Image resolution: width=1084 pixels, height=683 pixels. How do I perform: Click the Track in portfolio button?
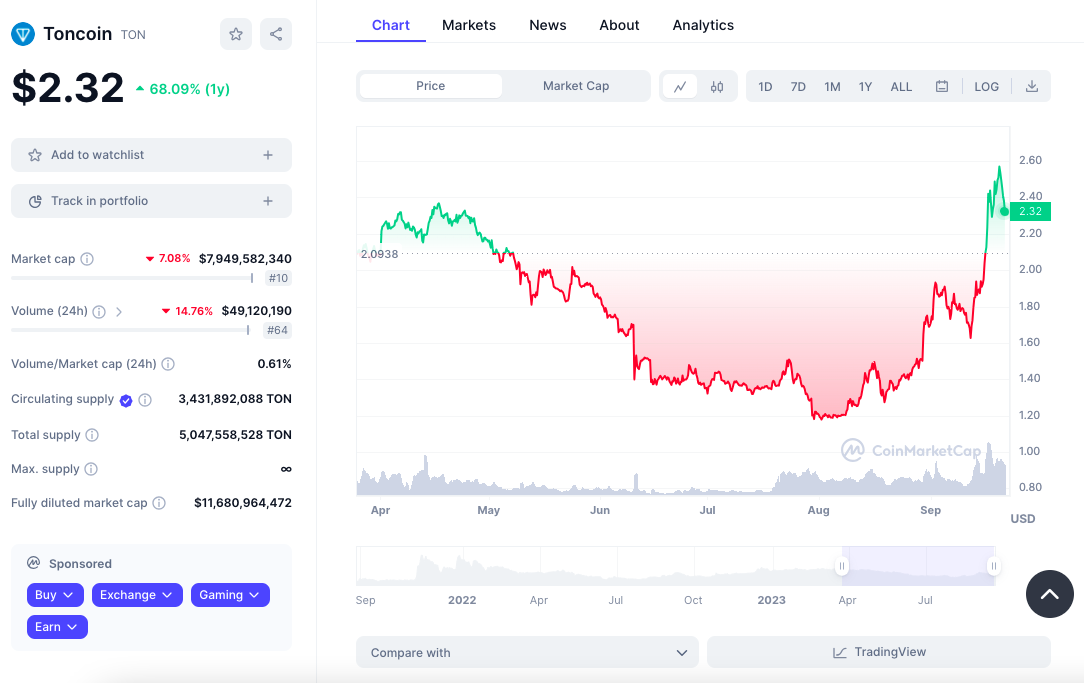pos(151,201)
